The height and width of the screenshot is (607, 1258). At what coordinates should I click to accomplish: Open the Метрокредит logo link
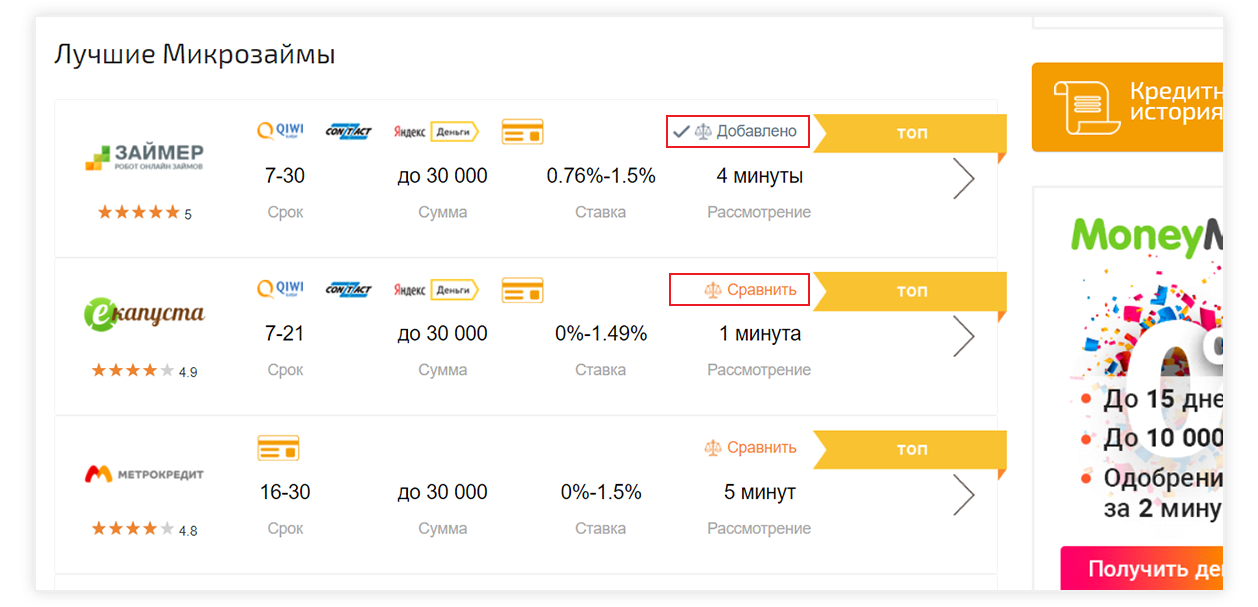coord(144,473)
